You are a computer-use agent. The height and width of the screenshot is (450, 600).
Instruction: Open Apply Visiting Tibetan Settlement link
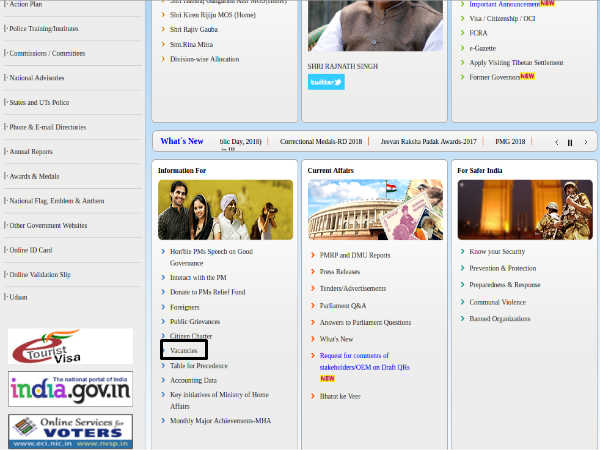[x=516, y=63]
